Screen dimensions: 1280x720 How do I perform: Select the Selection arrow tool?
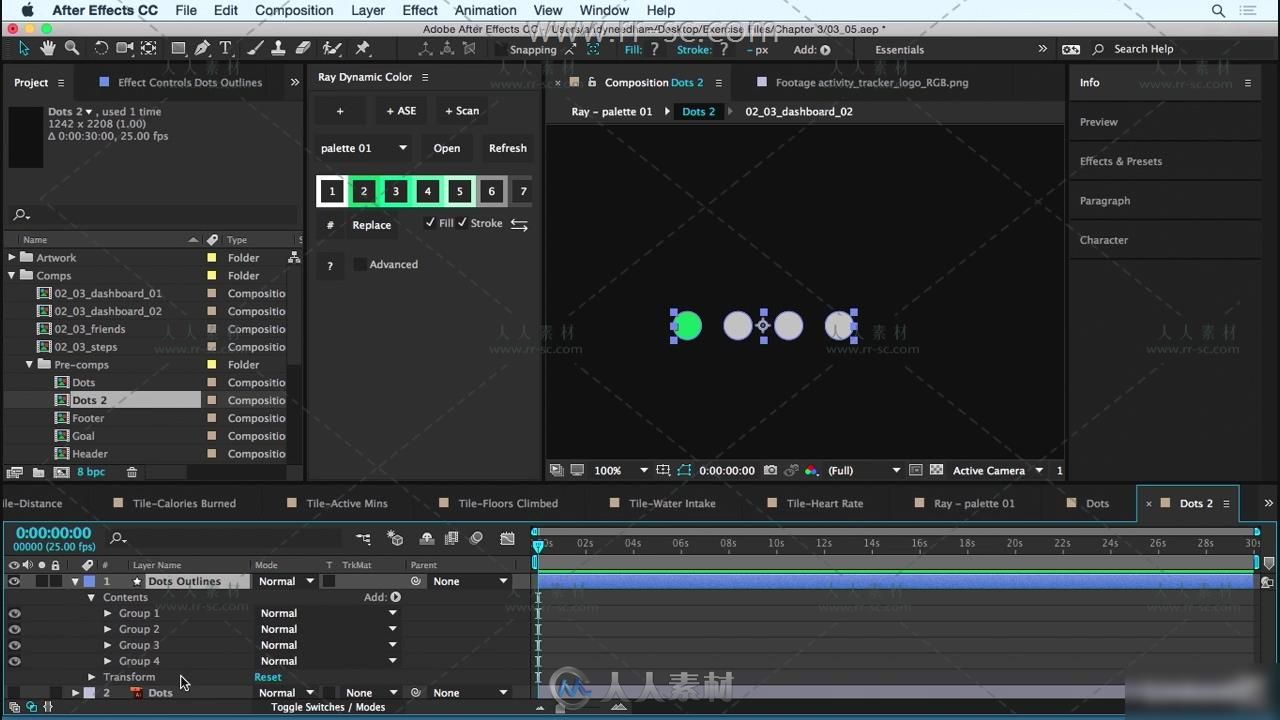click(24, 48)
